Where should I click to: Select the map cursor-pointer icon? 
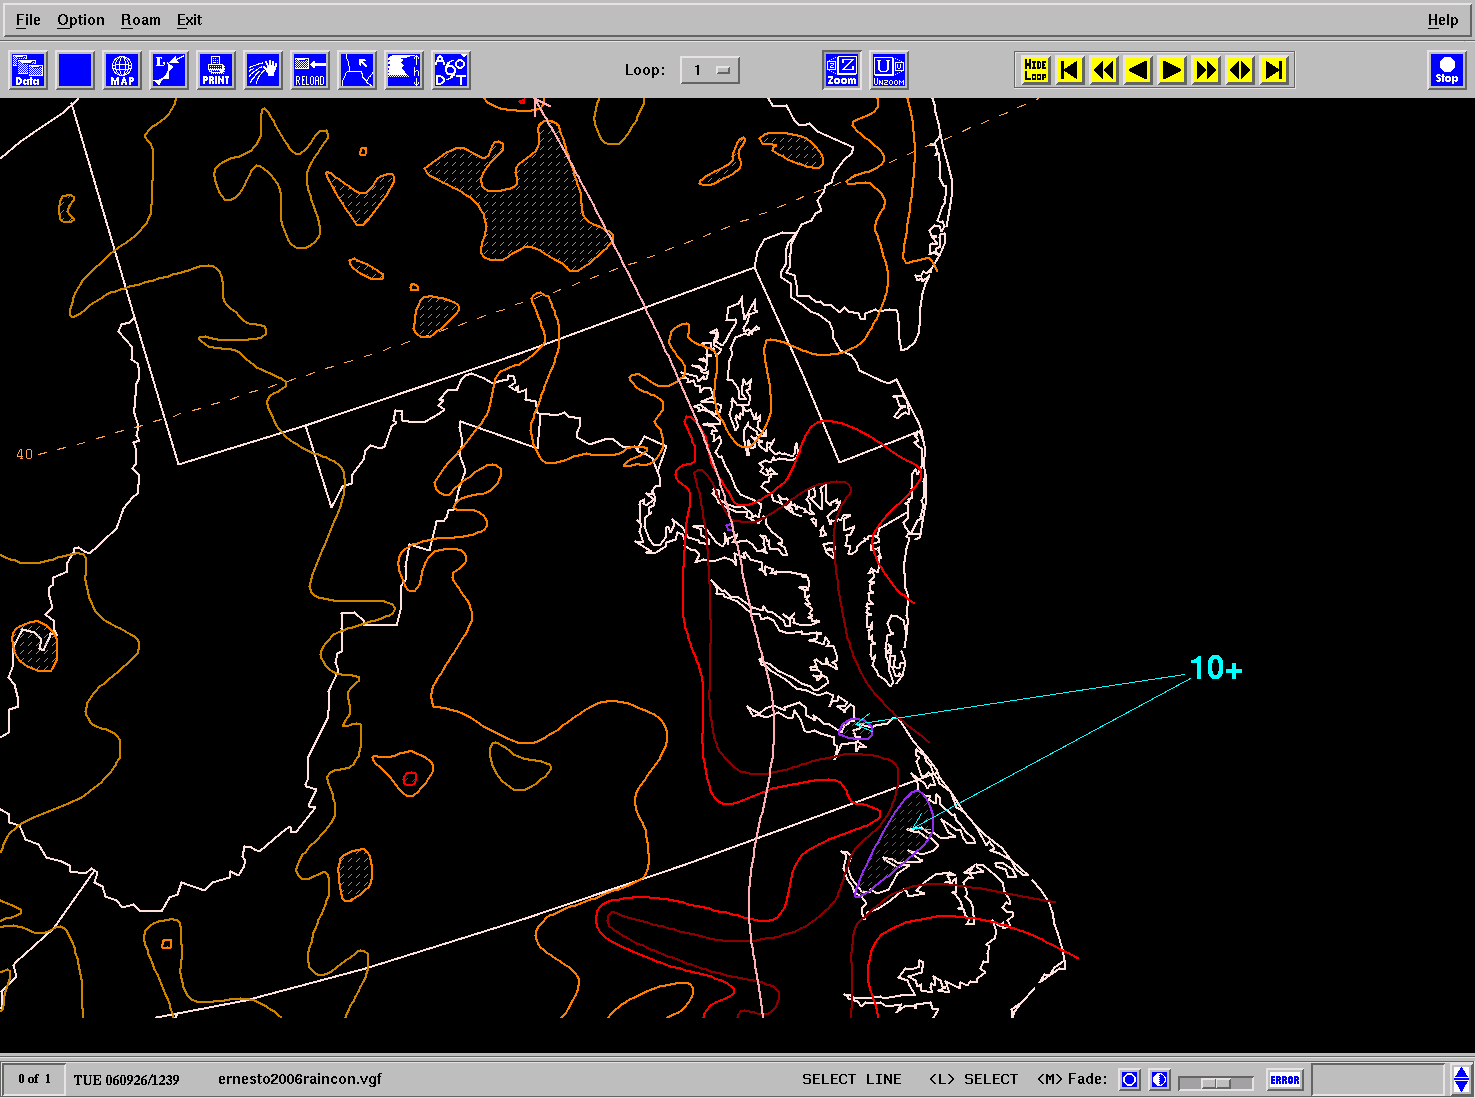coord(357,70)
